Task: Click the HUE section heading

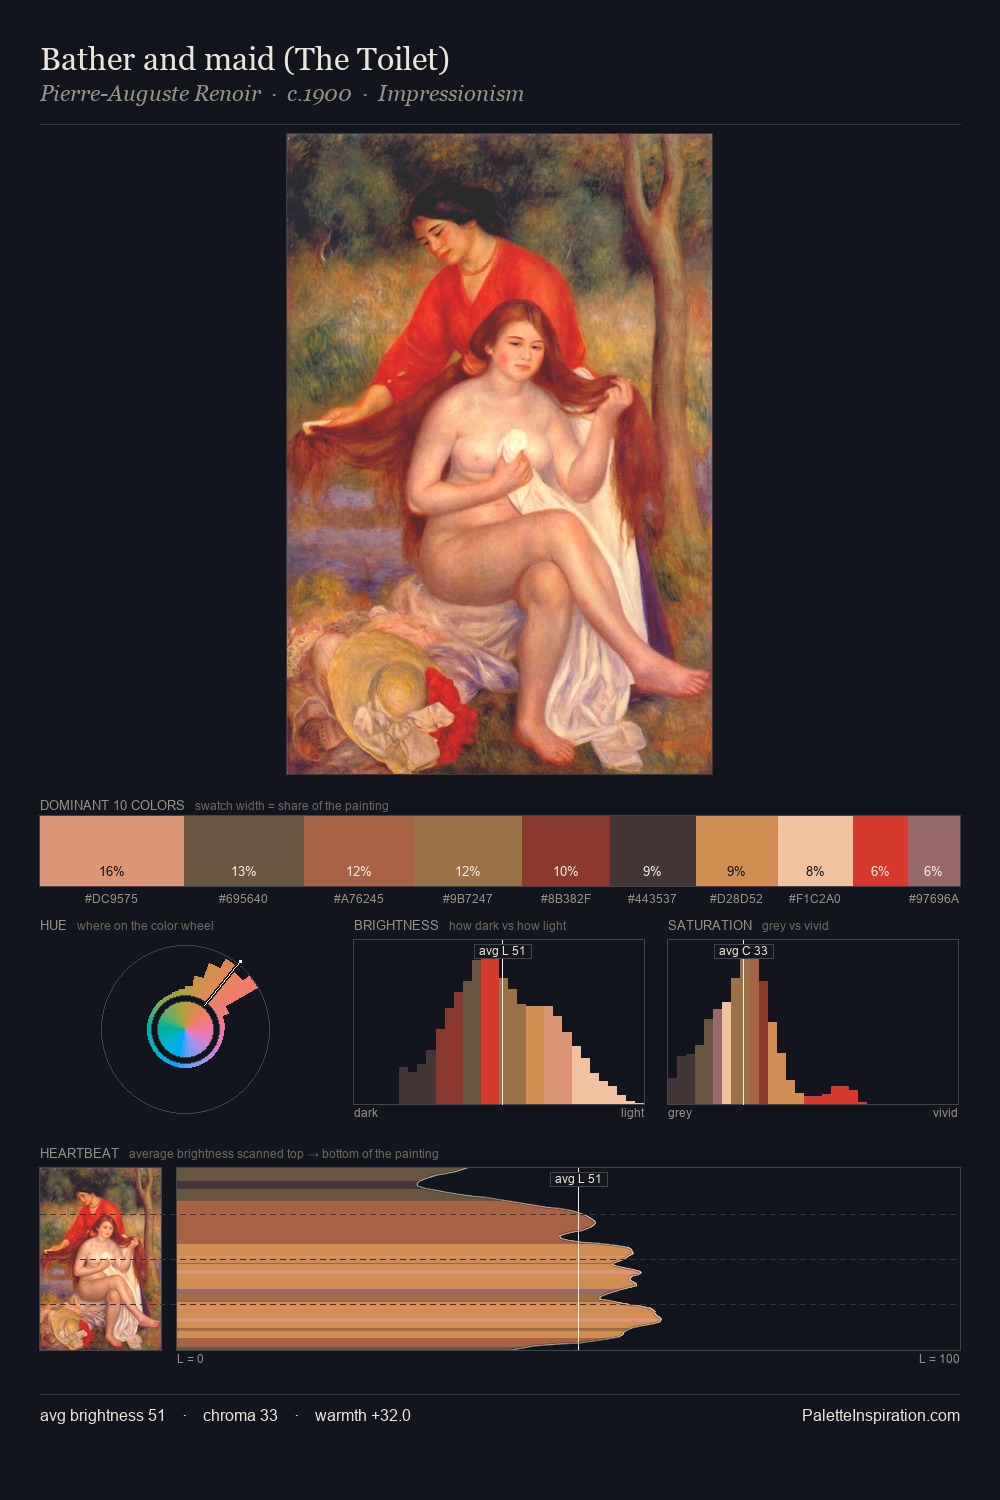Action: 53,925
